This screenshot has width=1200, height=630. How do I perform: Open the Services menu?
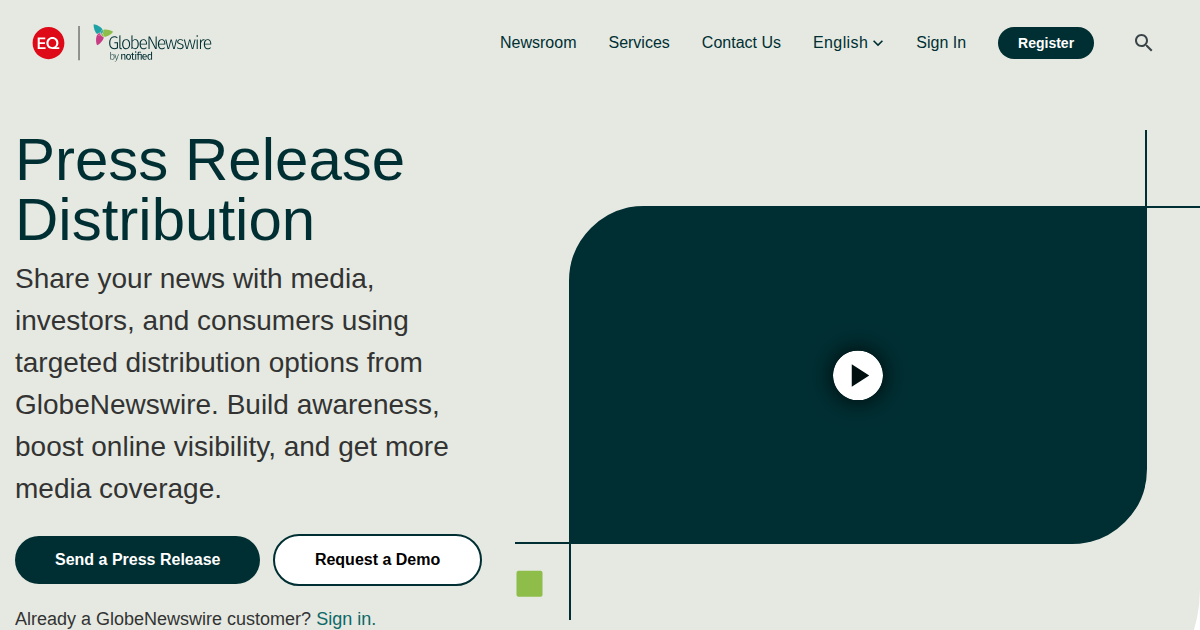[x=639, y=43]
